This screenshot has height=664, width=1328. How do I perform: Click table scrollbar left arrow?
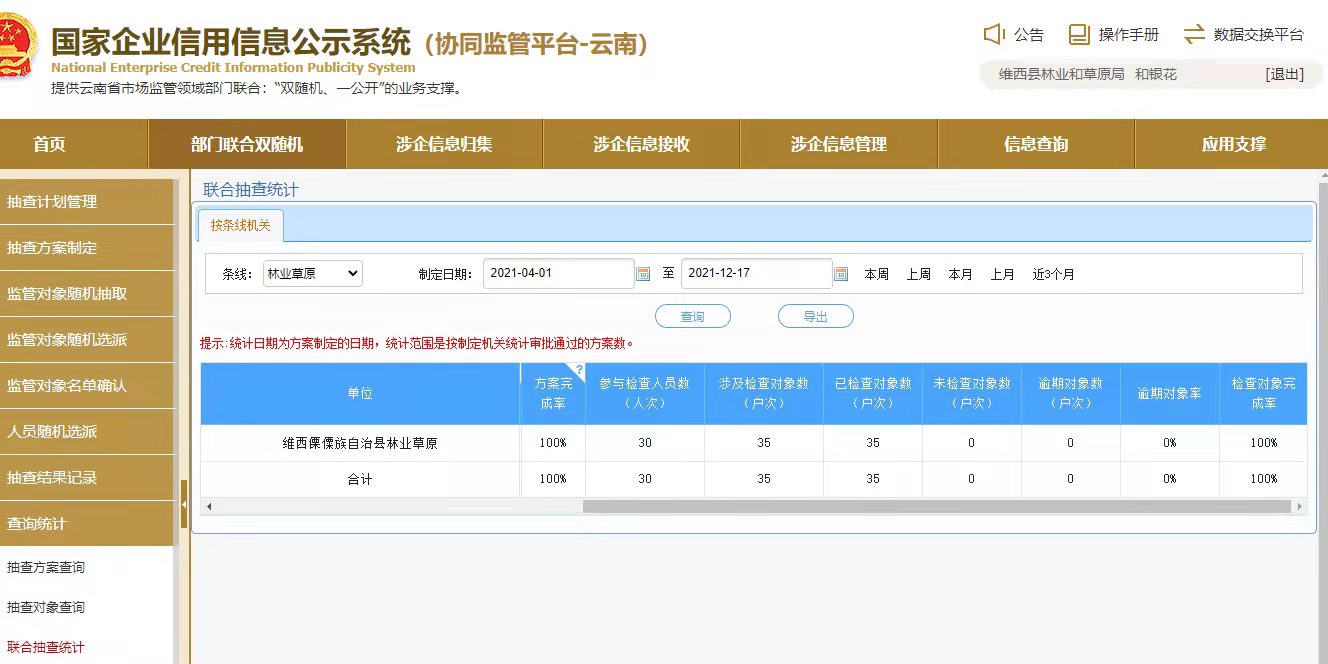pos(209,507)
